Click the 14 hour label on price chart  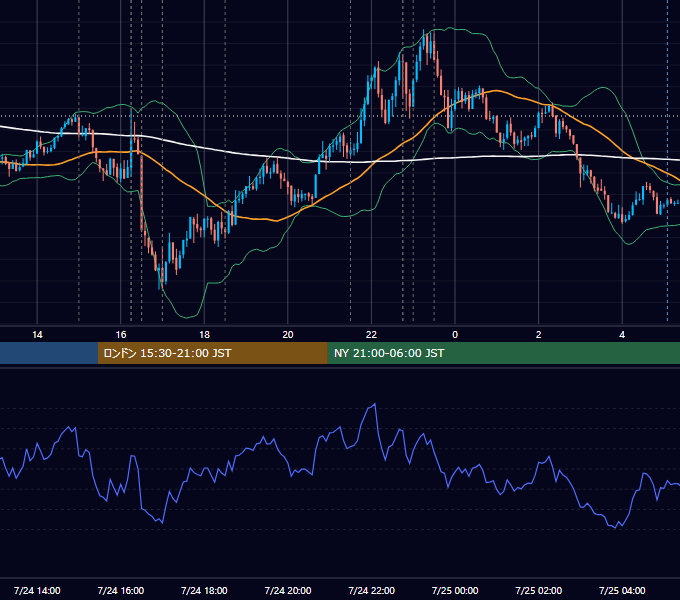click(x=37, y=335)
